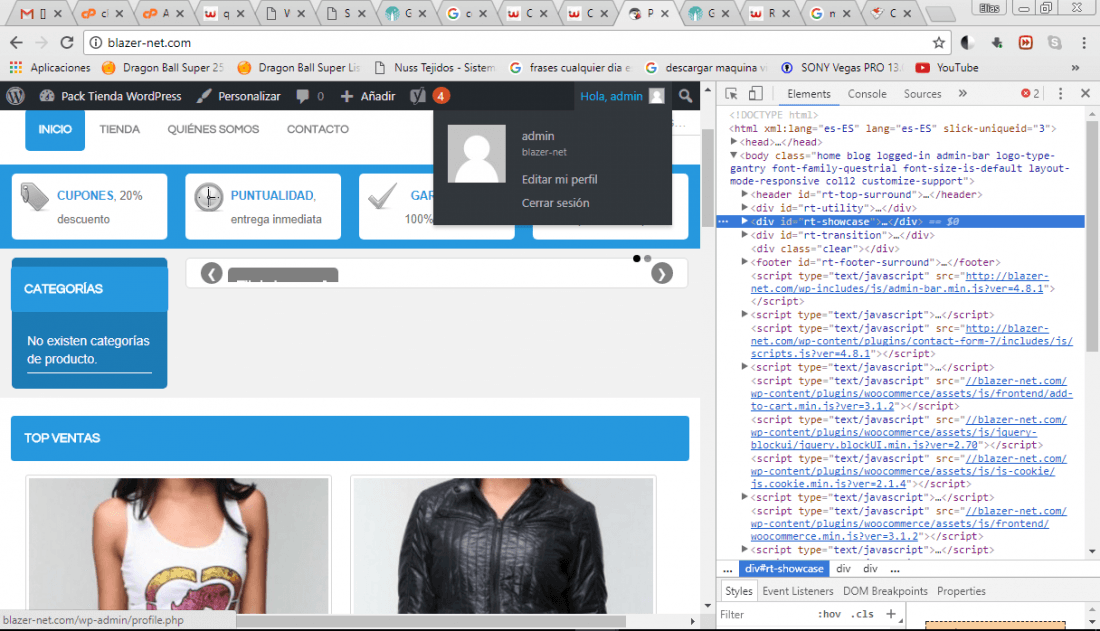Show hidden bookmarks with the double chevron
Image resolution: width=1100 pixels, height=631 pixels.
(x=1075, y=67)
